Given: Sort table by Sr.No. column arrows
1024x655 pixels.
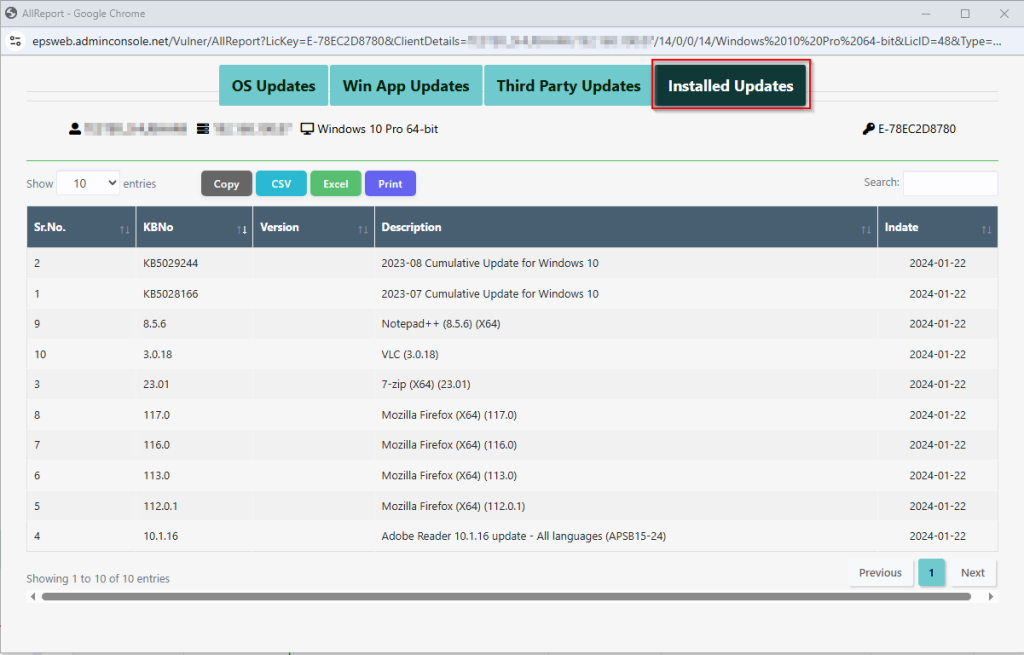Looking at the screenshot, I should point(124,229).
